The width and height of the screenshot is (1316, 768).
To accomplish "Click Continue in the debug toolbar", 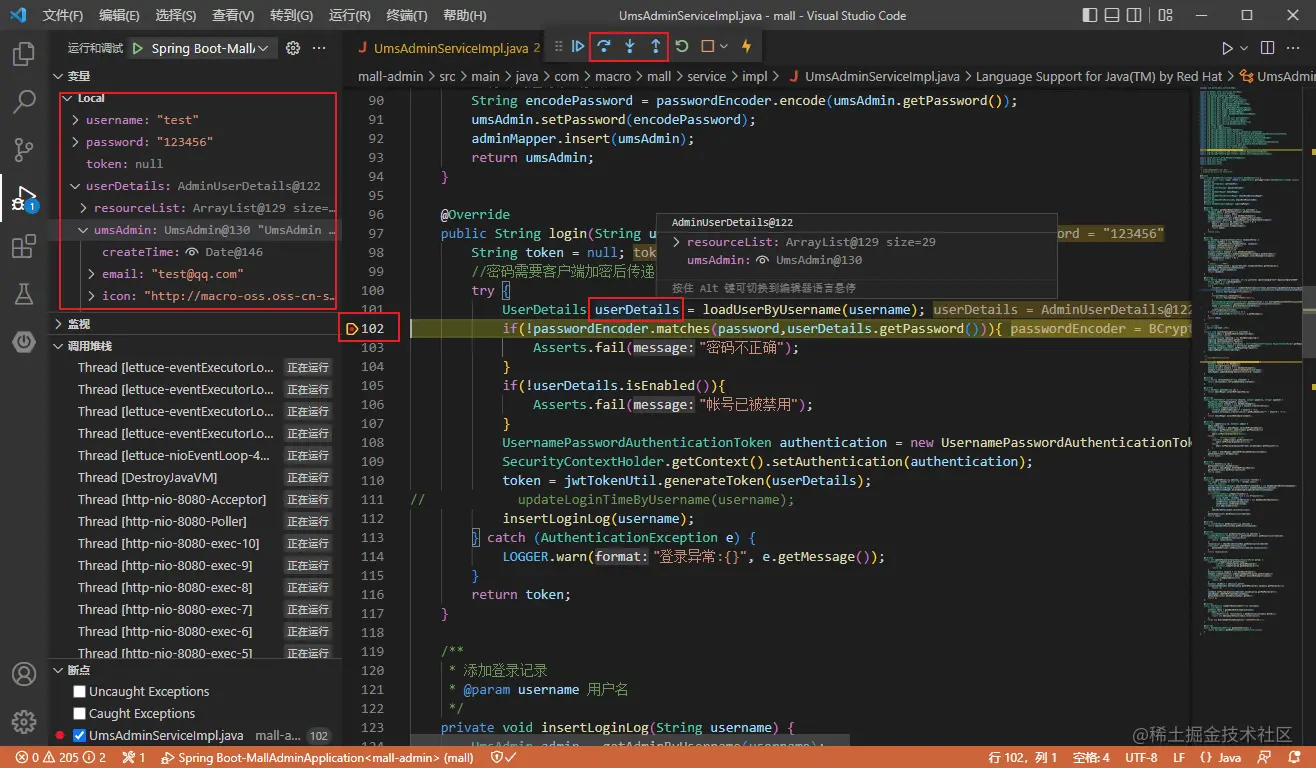I will 578,46.
